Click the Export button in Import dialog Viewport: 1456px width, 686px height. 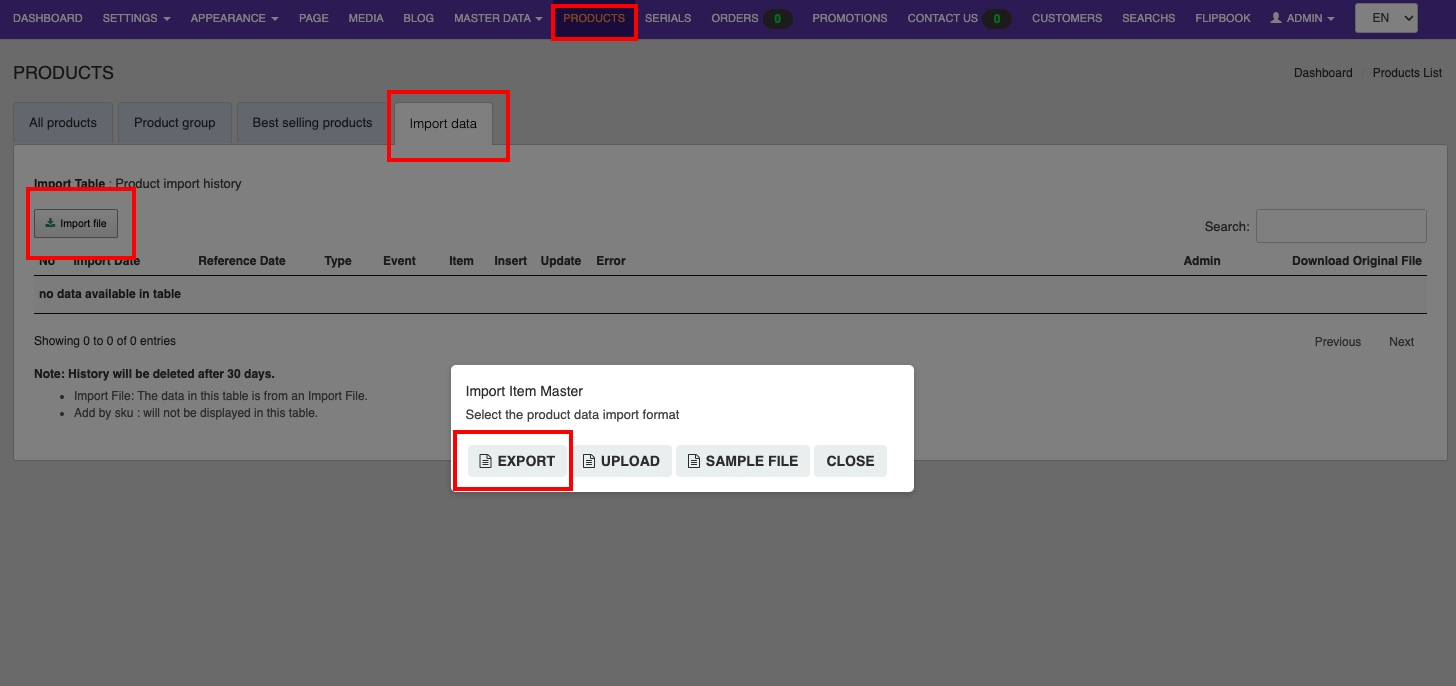pyautogui.click(x=516, y=461)
